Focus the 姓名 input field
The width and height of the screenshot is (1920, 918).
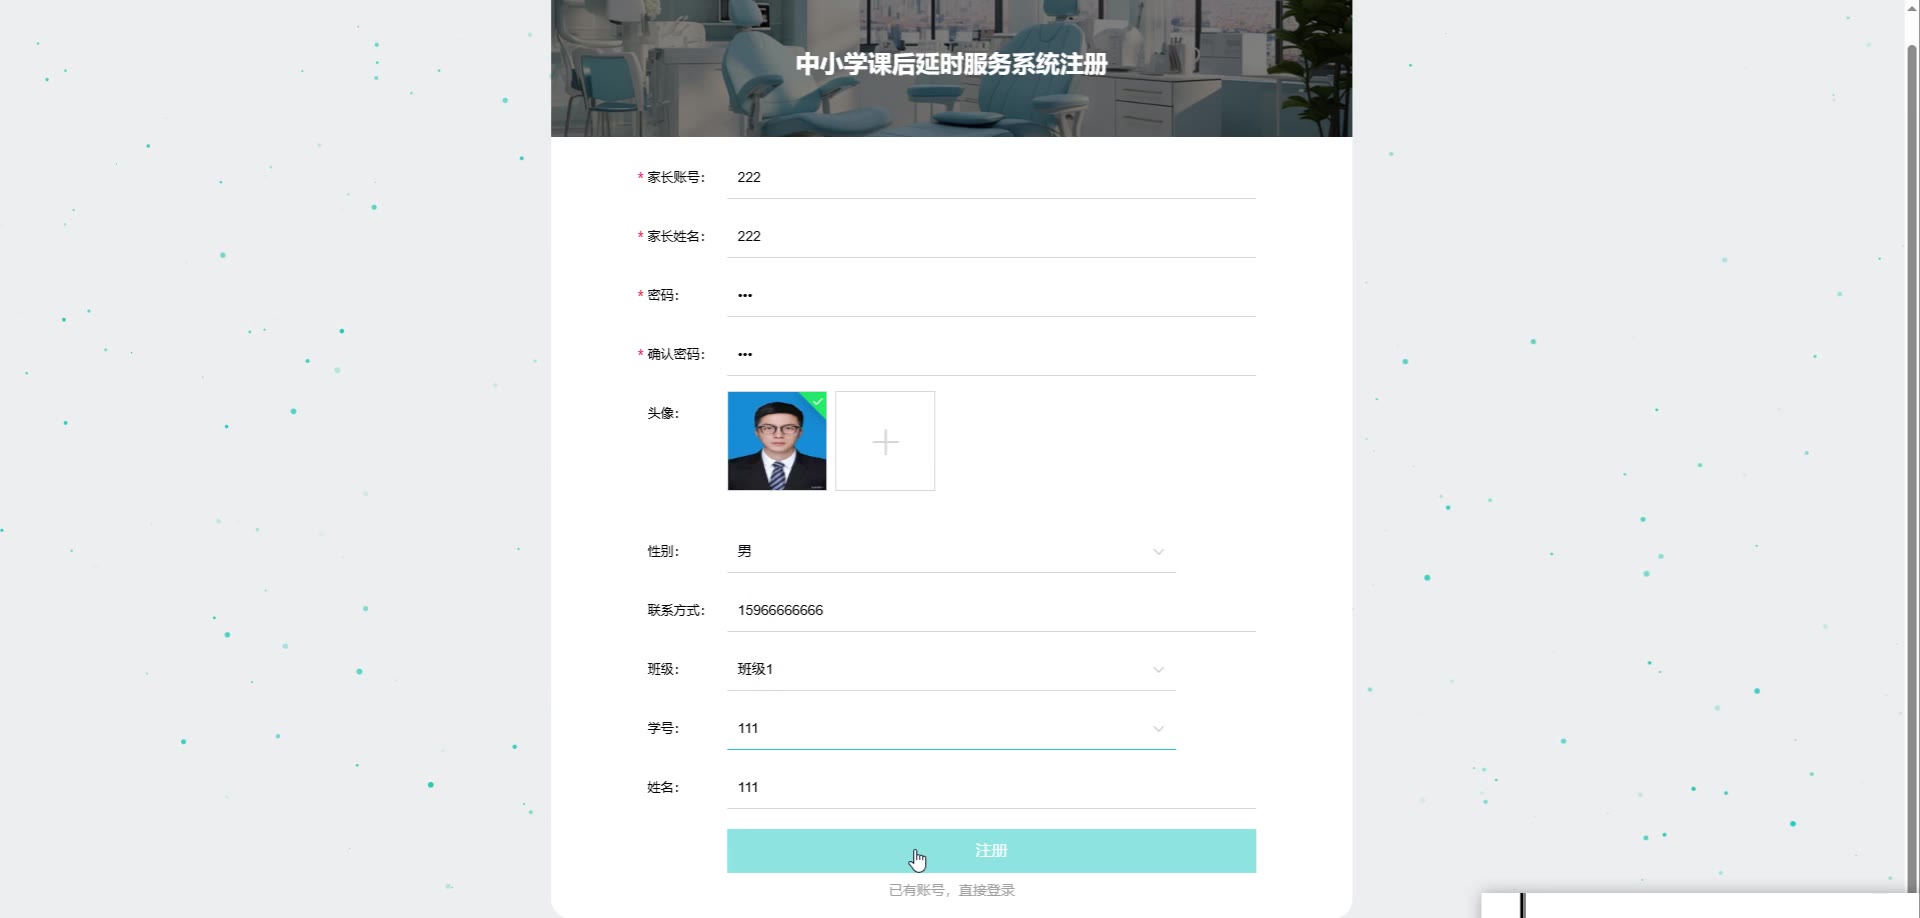point(991,788)
